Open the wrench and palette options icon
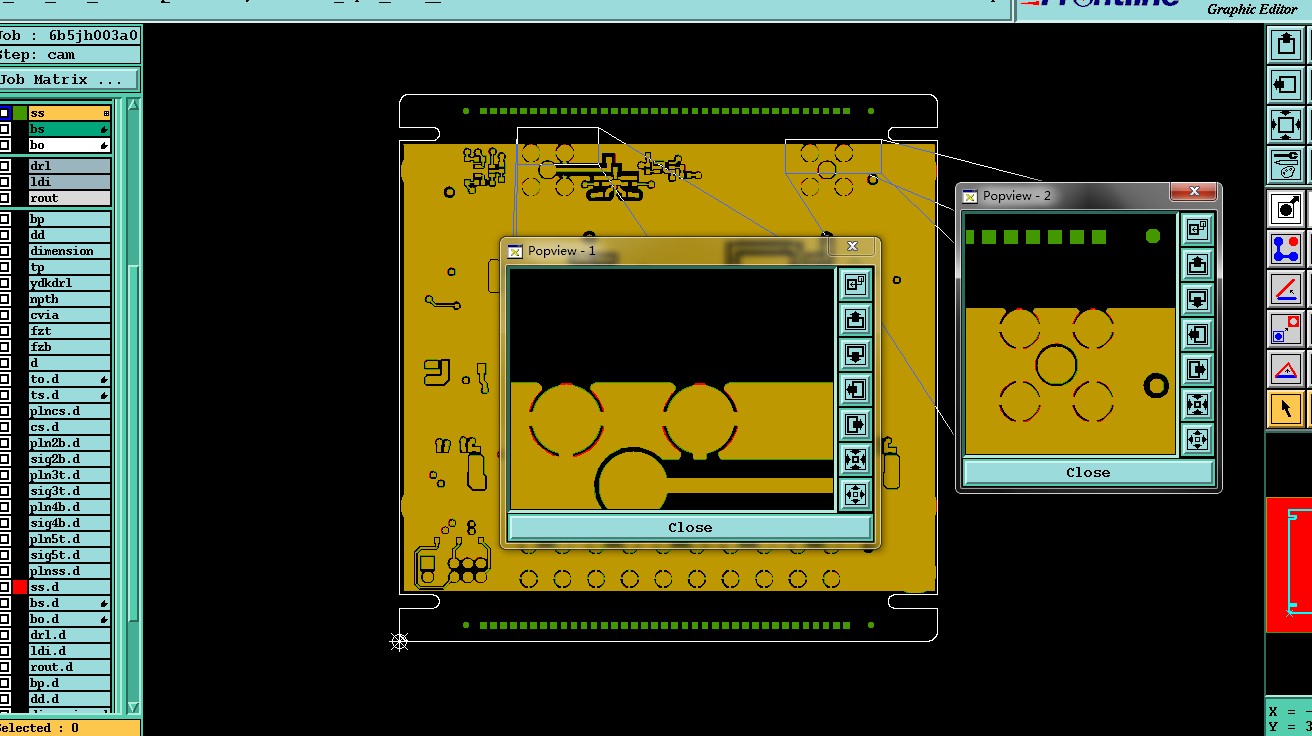The width and height of the screenshot is (1312, 736). (x=1286, y=165)
